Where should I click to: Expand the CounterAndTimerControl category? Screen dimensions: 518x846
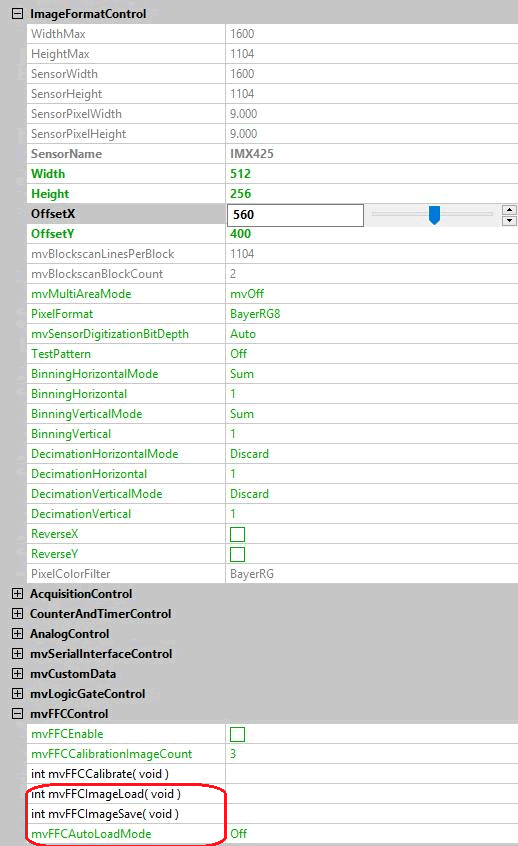click(17, 613)
